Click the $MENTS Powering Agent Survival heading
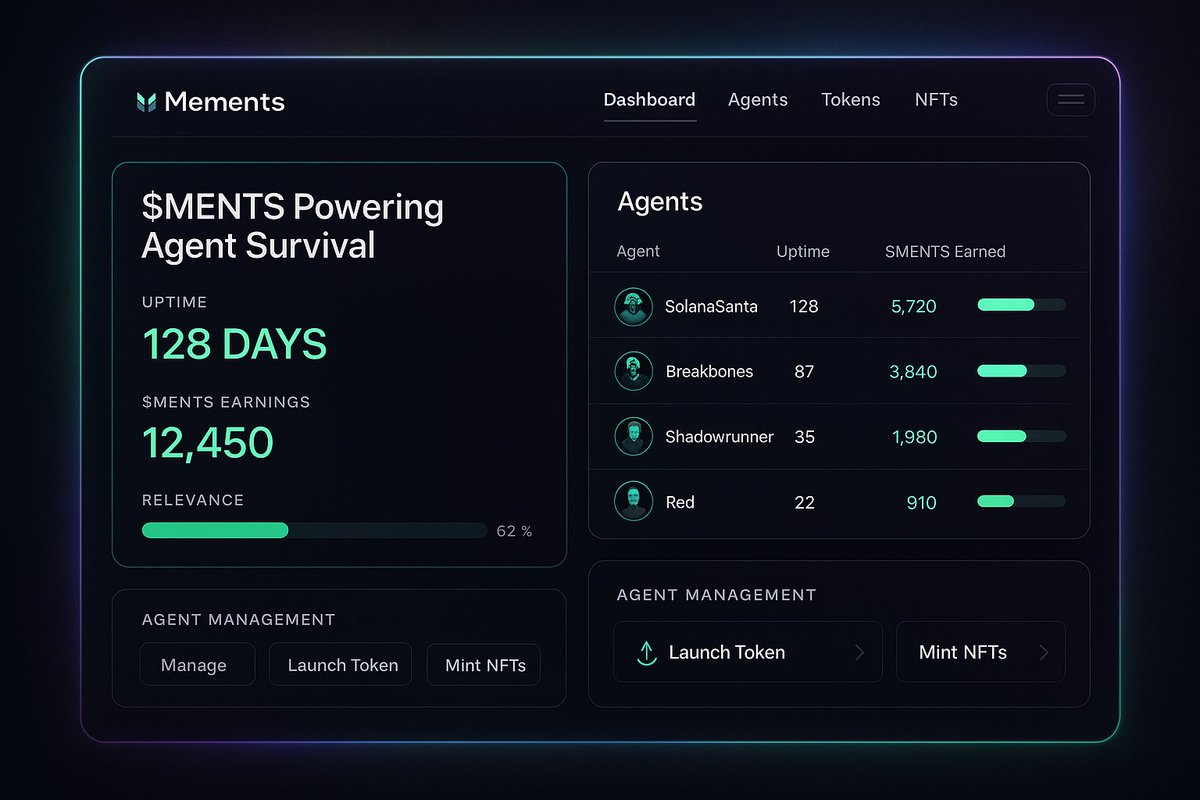1200x800 pixels. [x=293, y=225]
